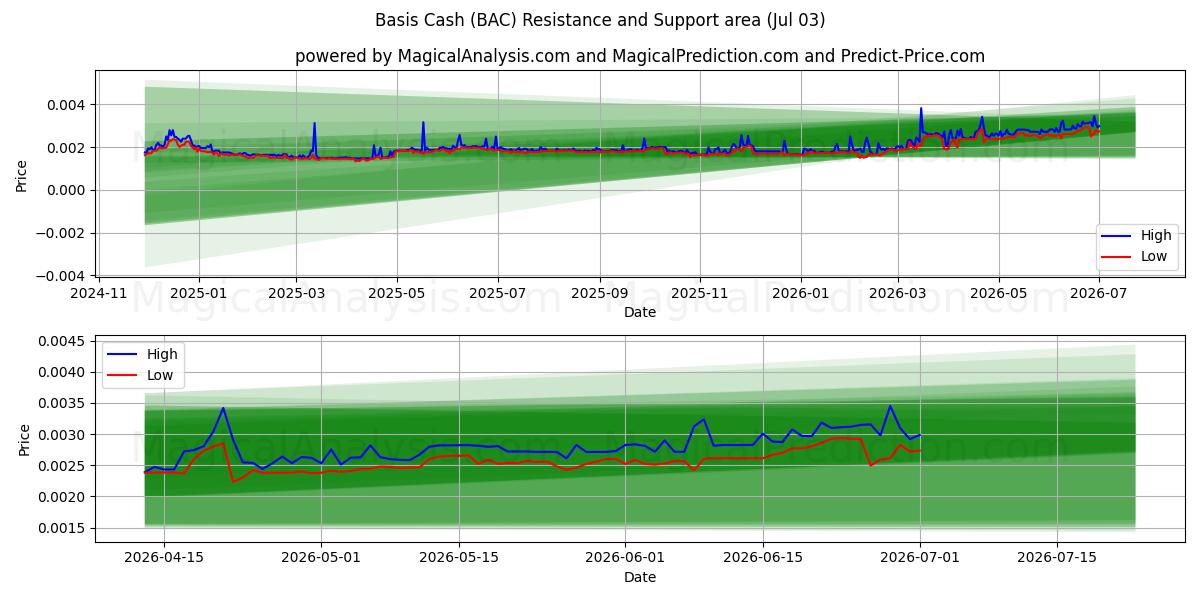Viewport: 1200px width, 600px height.
Task: Click the bottom chart x-axis label '2026-05-15'
Action: [x=459, y=559]
